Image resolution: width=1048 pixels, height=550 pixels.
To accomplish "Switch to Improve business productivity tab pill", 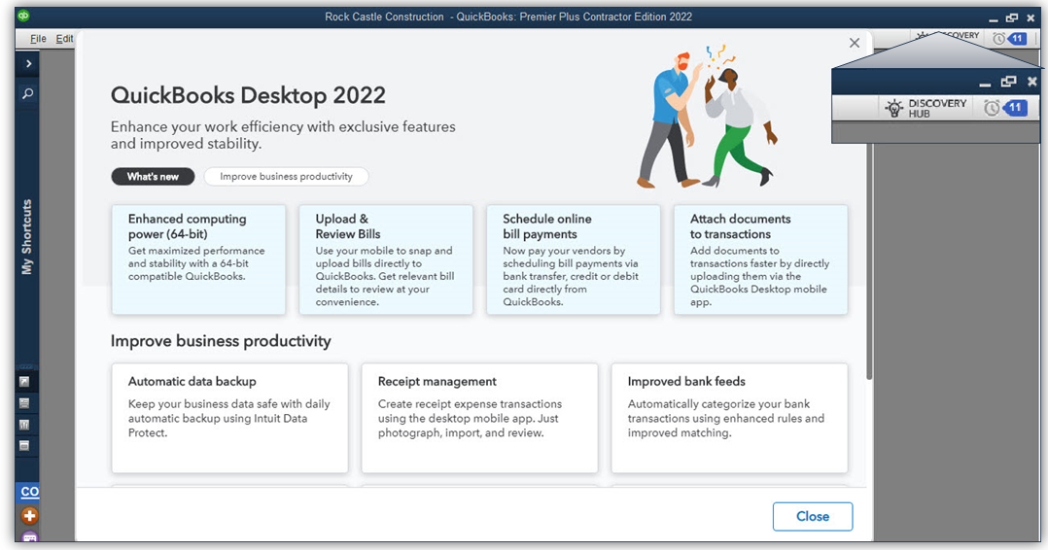I will [286, 177].
